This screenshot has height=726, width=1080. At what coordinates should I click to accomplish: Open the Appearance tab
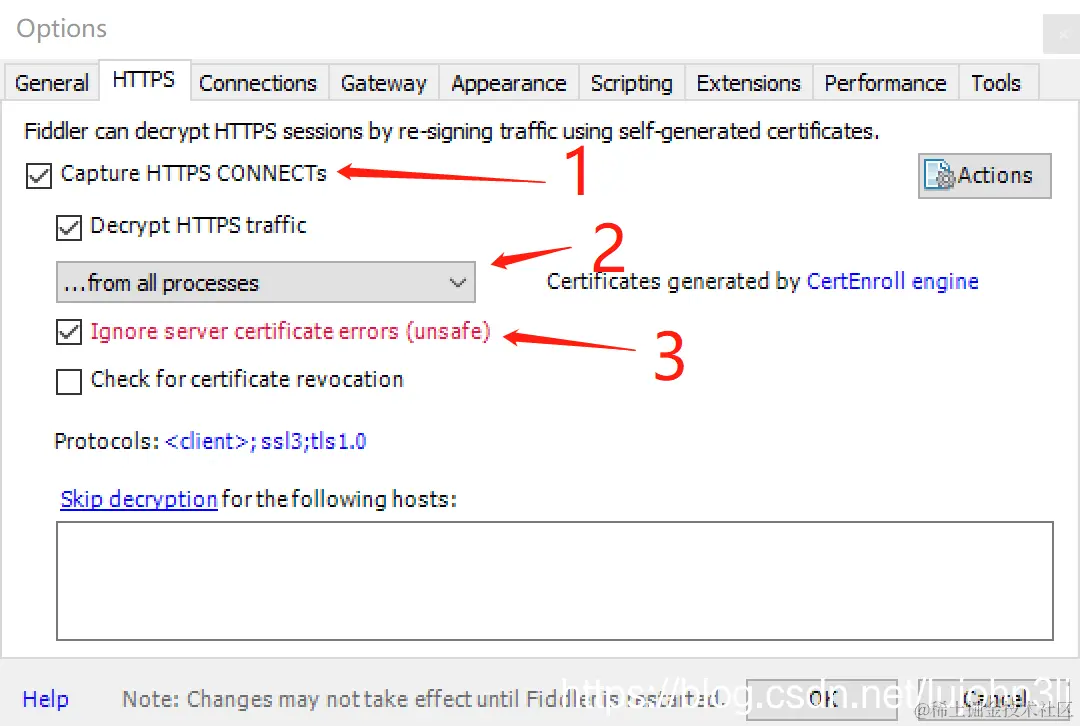[508, 83]
